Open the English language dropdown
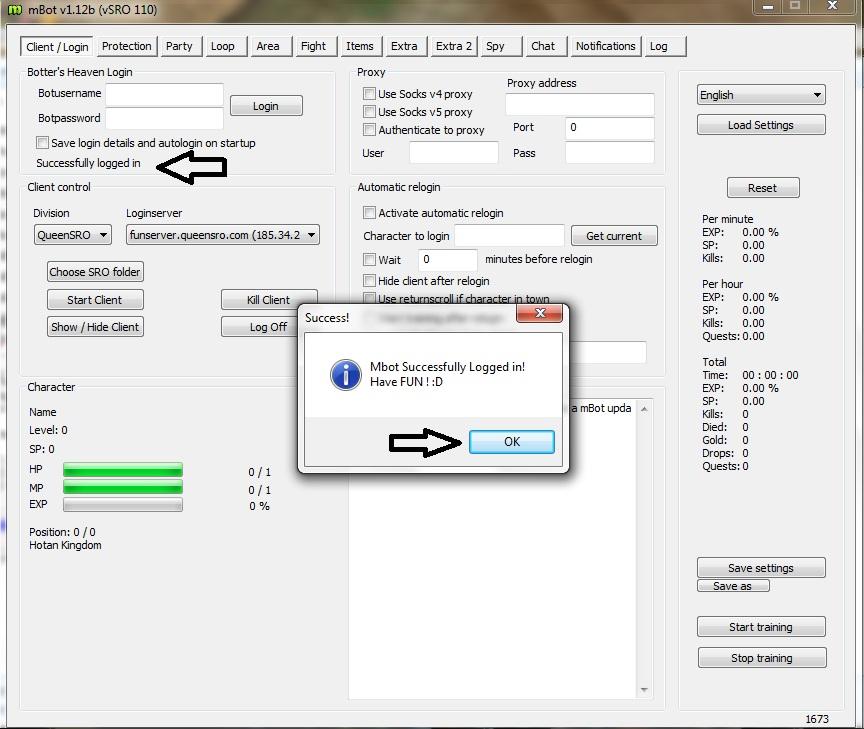 pos(761,95)
